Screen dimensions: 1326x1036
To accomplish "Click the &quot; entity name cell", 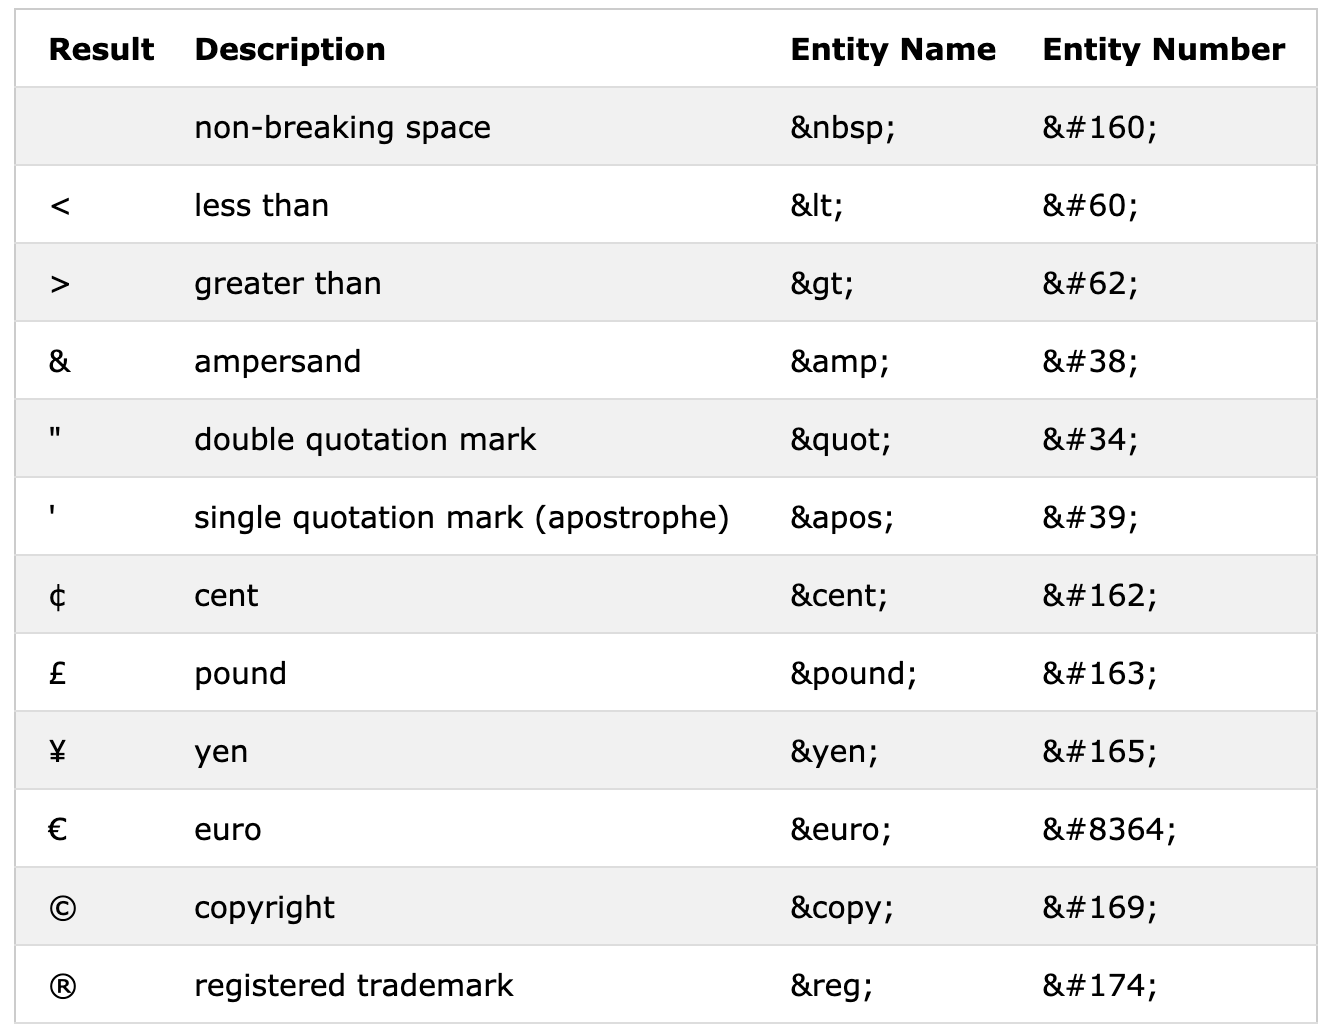I will pos(840,440).
